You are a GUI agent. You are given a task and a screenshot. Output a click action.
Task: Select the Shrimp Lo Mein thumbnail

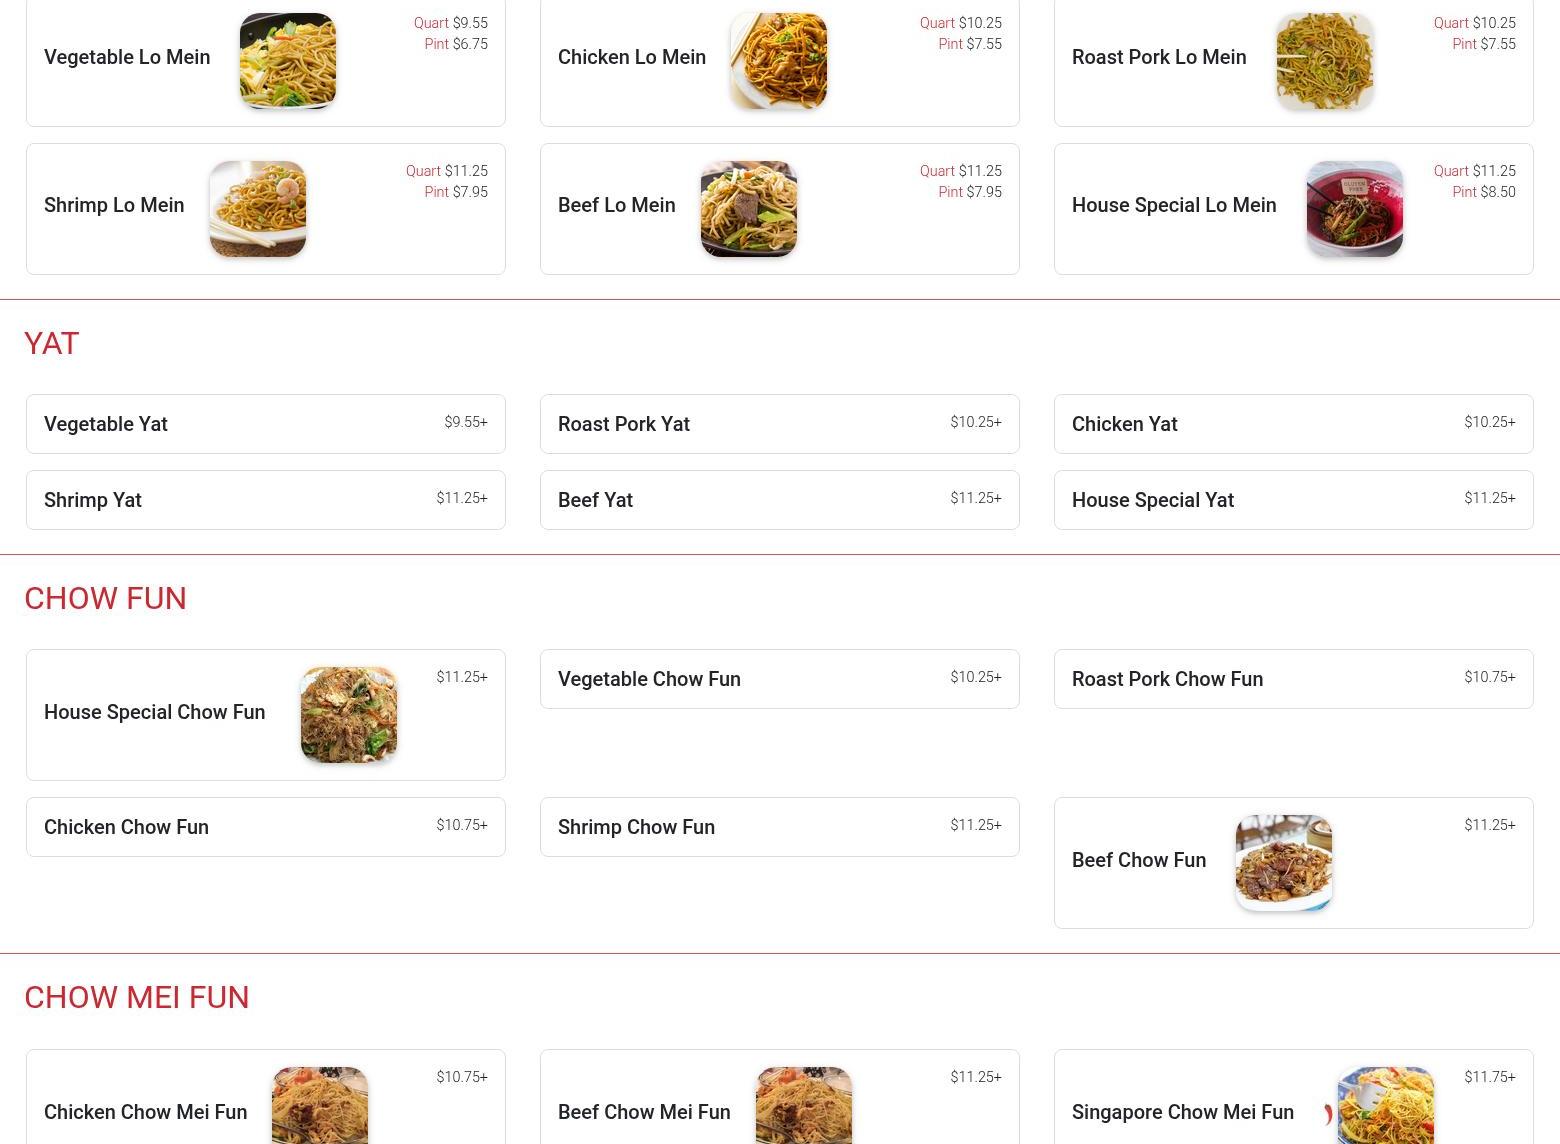pos(258,209)
